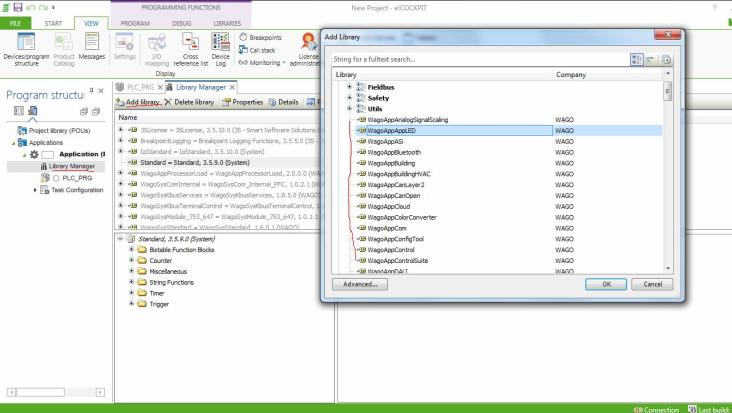
Task: Close the PLC_PRG tab
Action: (x=160, y=87)
